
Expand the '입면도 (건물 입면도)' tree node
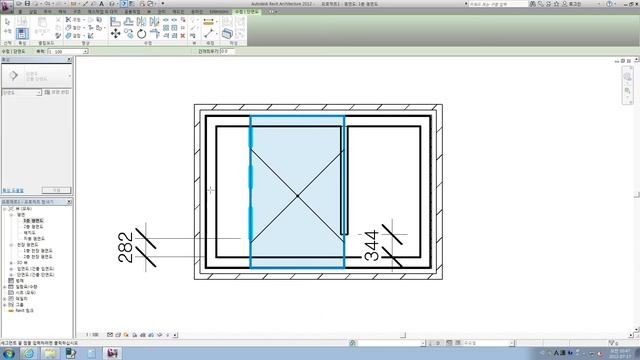point(11,269)
